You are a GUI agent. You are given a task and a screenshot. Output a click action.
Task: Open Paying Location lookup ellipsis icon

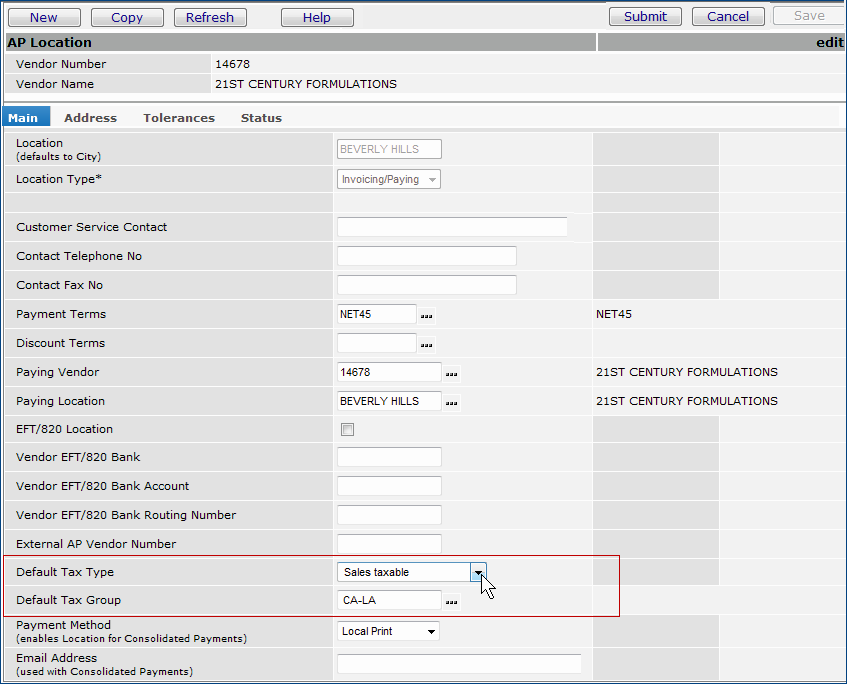point(452,402)
